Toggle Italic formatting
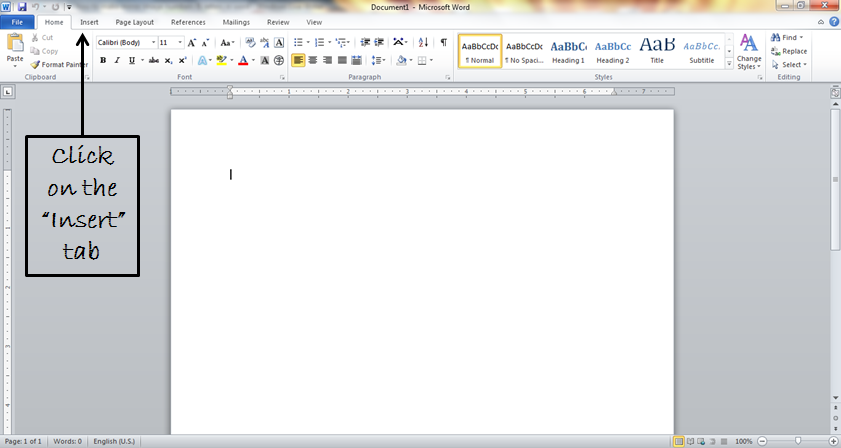 [x=117, y=61]
